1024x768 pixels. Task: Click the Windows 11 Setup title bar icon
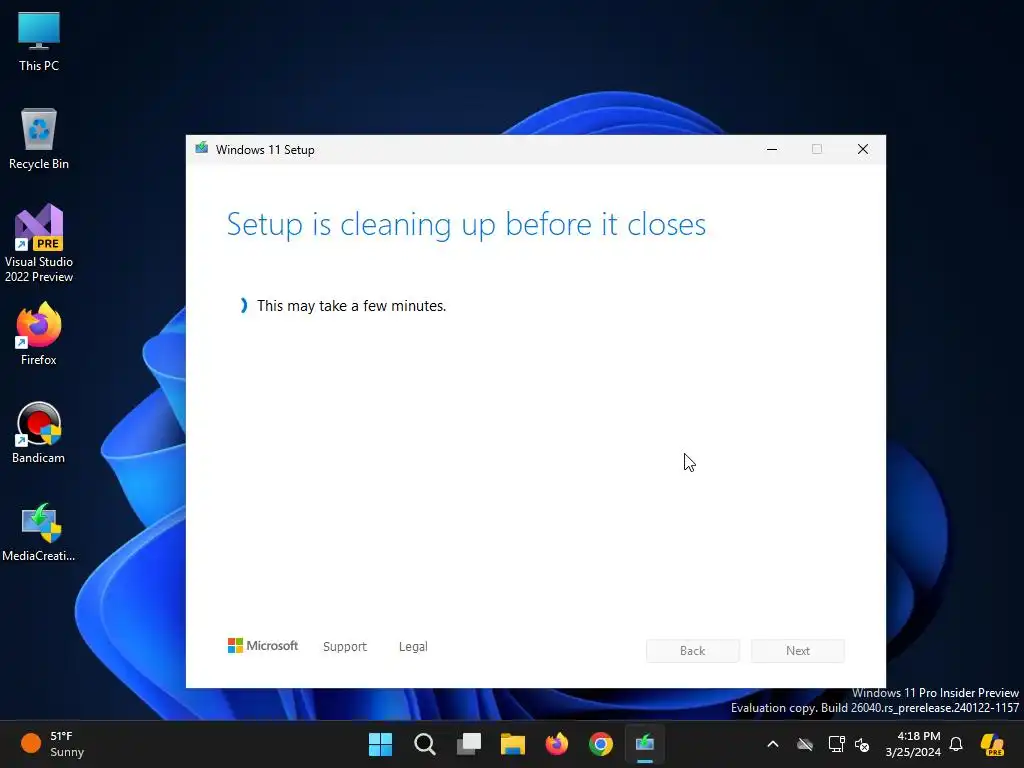202,149
